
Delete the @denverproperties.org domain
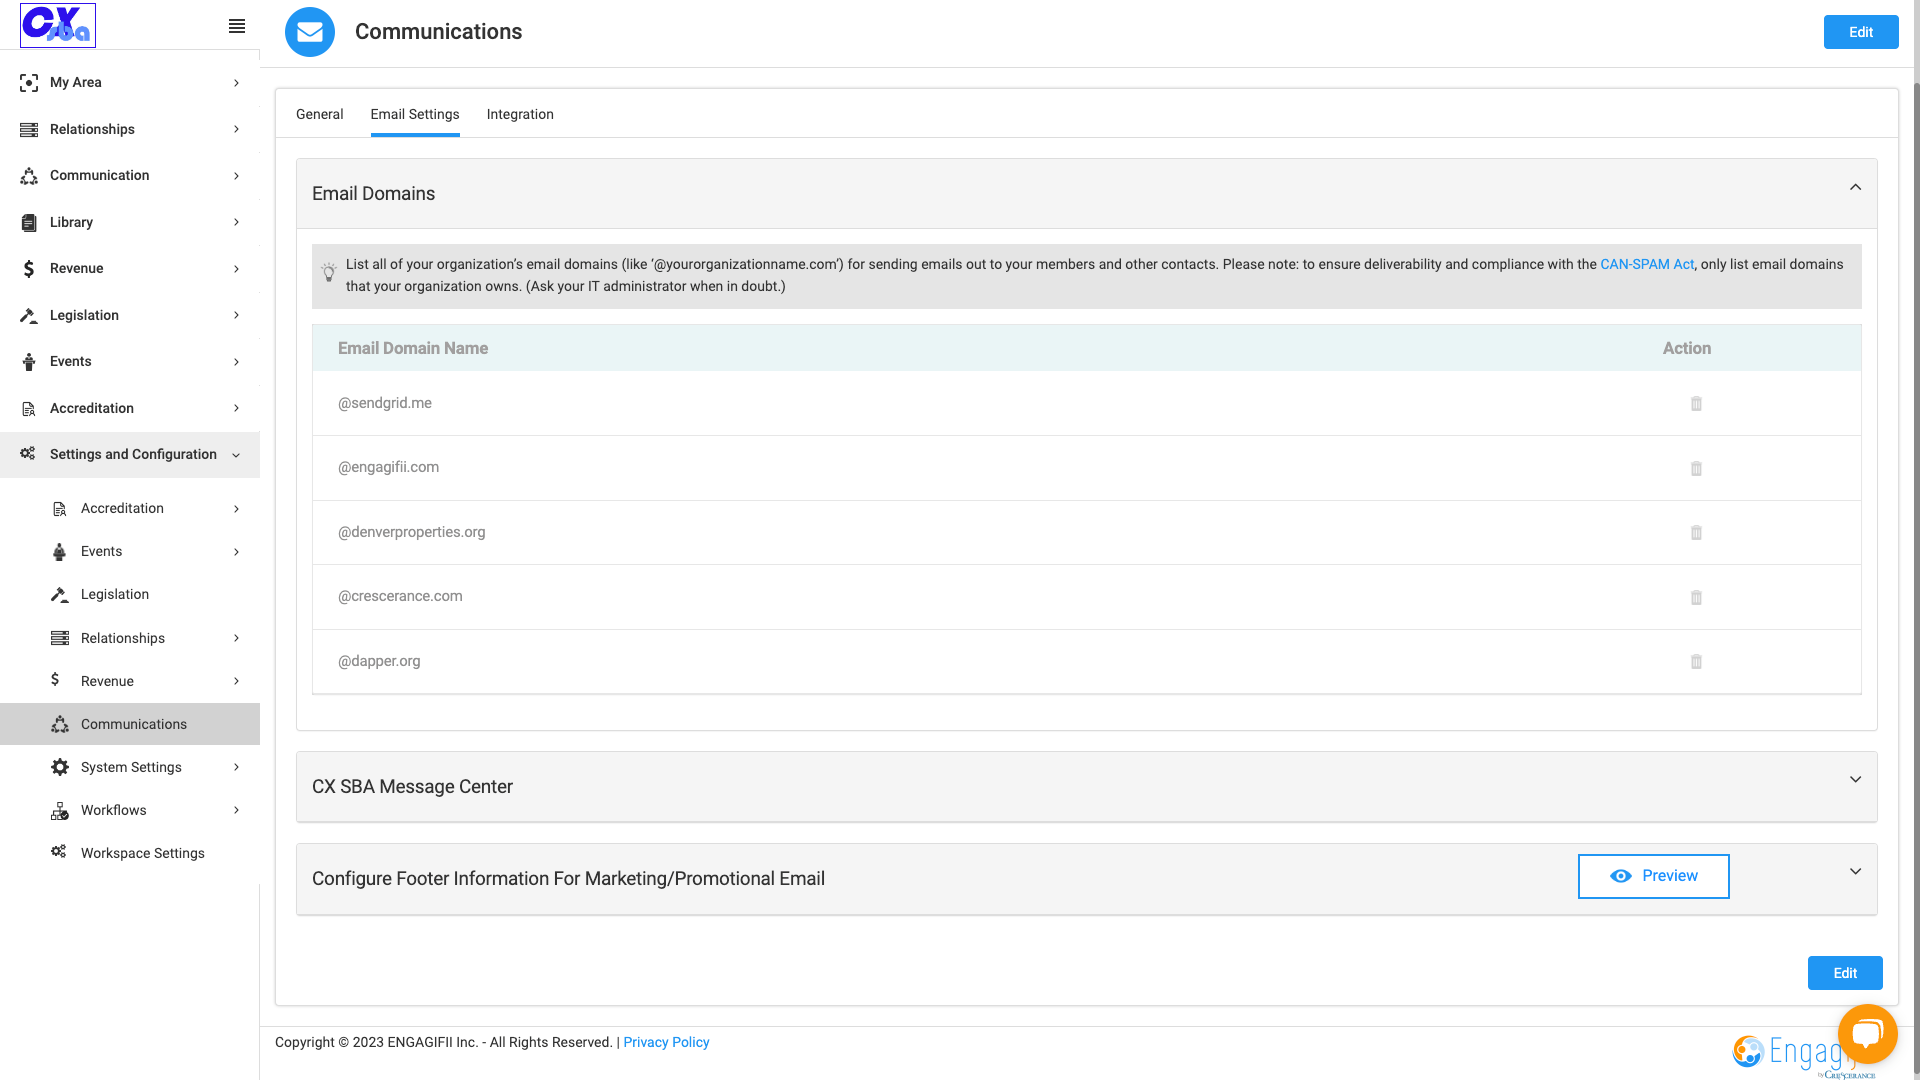(1696, 533)
